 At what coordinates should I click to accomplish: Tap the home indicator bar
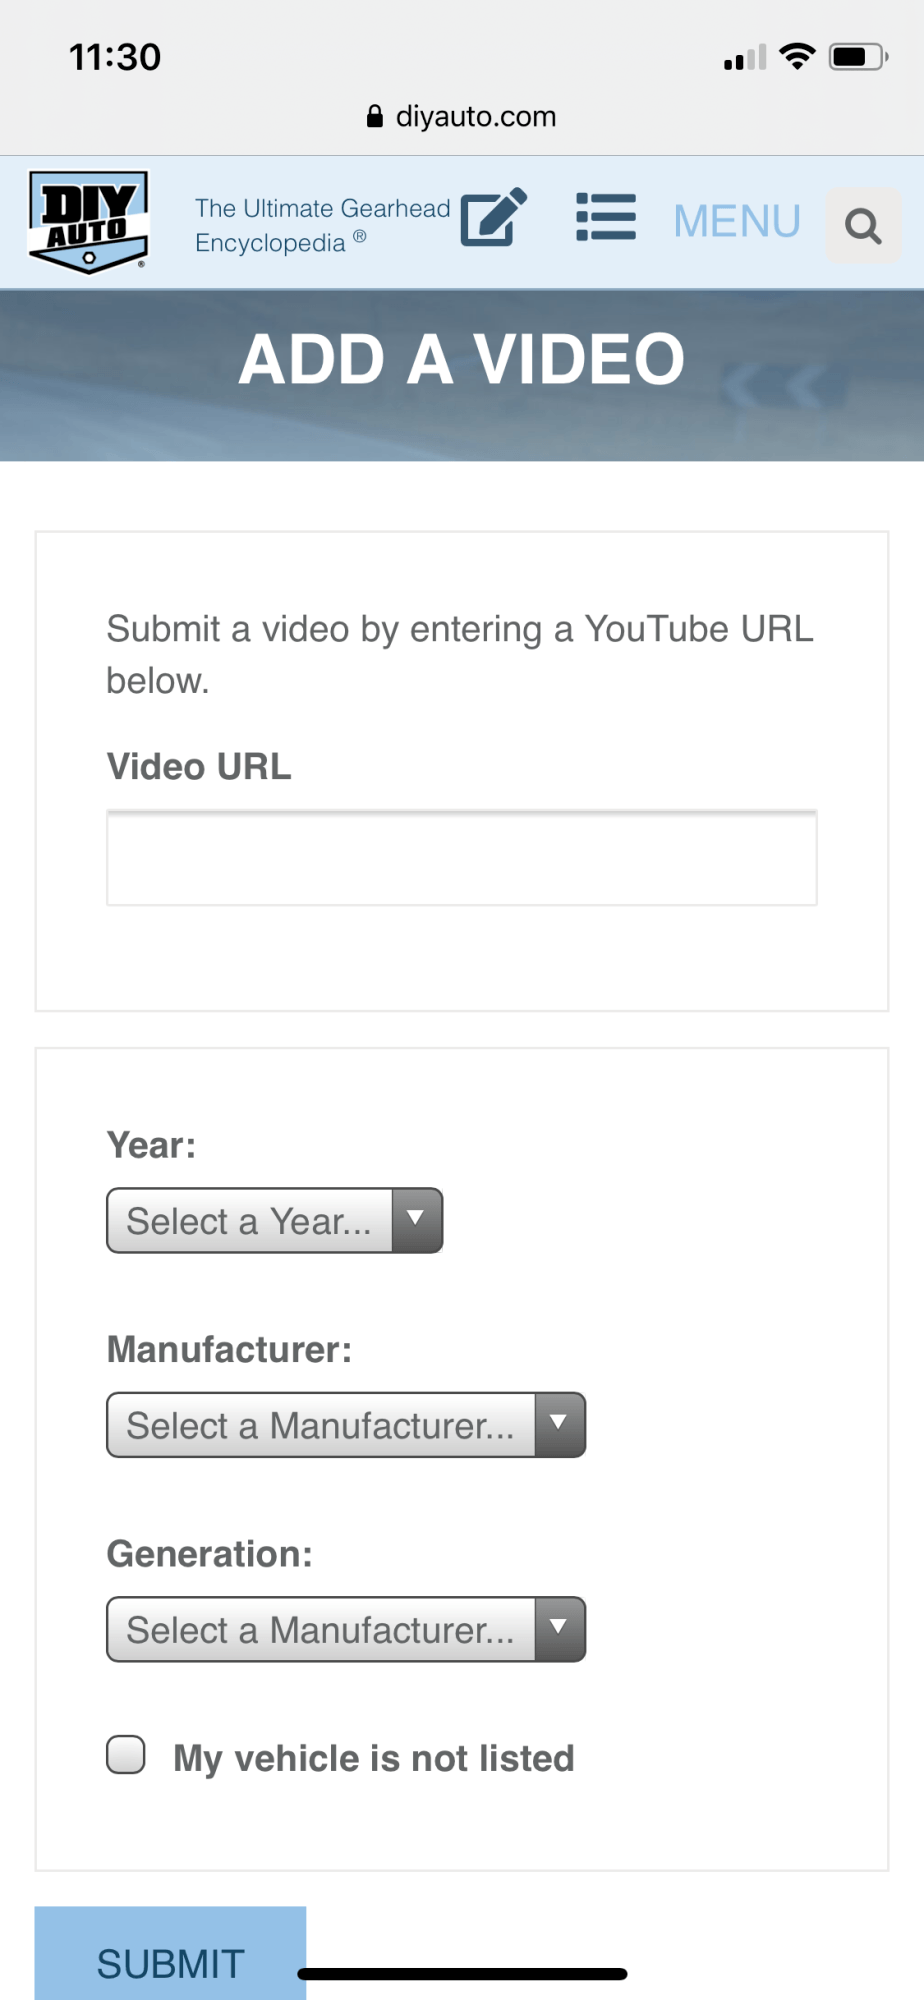pos(462,1974)
